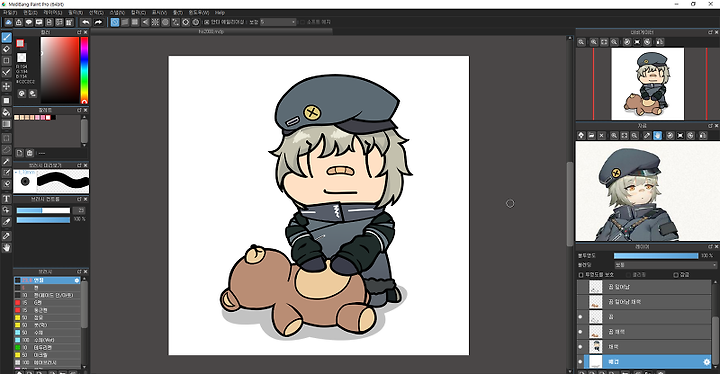Select the Gradient tool
This screenshot has width=720, height=374.
6,124
